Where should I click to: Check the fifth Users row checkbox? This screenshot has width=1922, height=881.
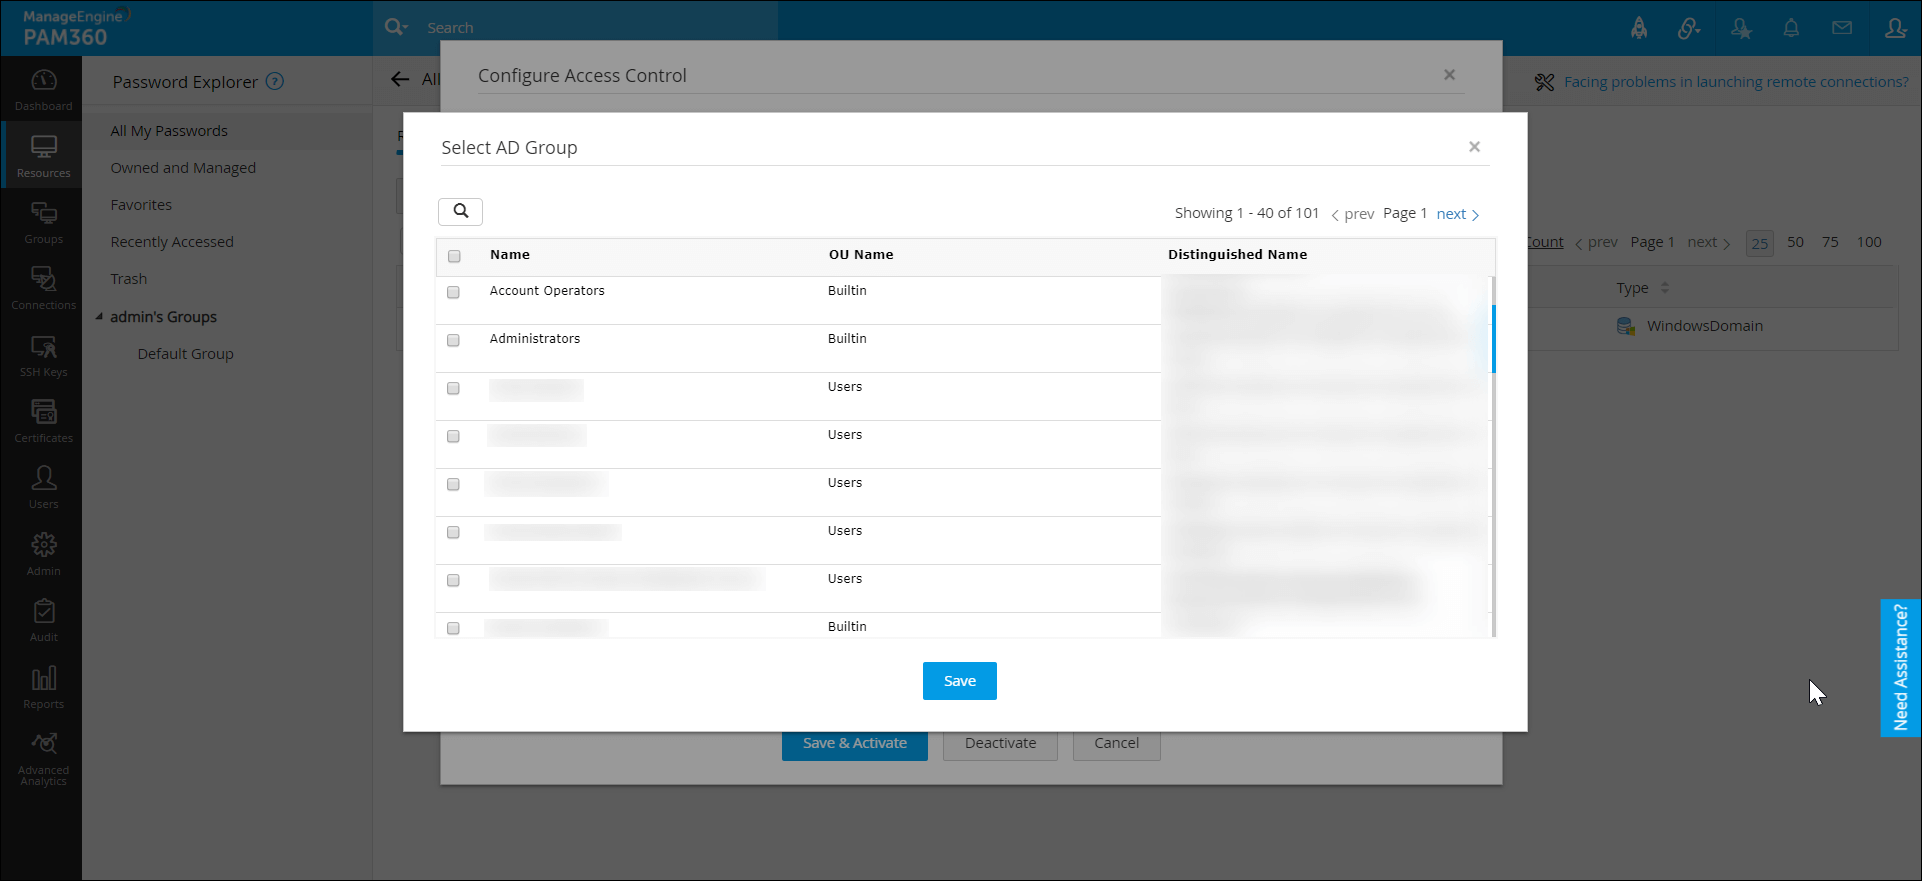[453, 580]
